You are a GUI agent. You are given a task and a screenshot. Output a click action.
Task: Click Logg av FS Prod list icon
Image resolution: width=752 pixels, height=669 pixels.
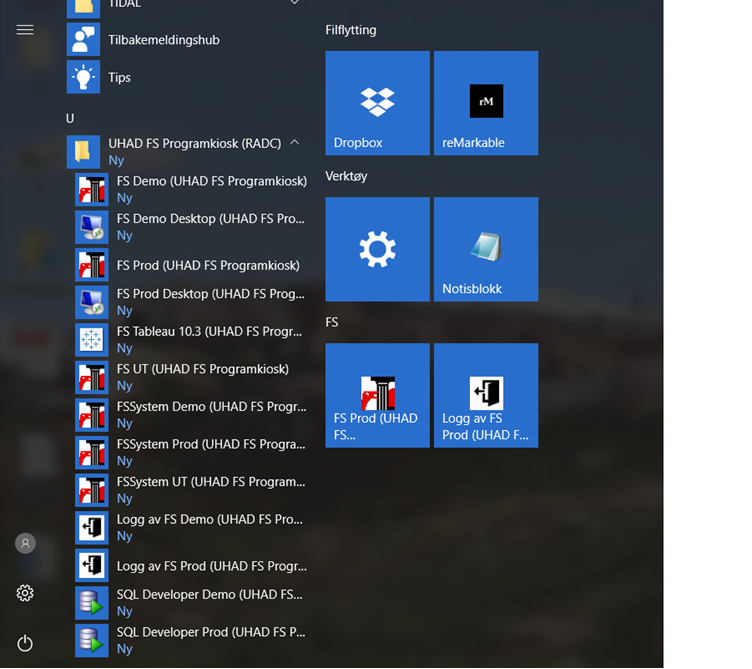pos(92,565)
